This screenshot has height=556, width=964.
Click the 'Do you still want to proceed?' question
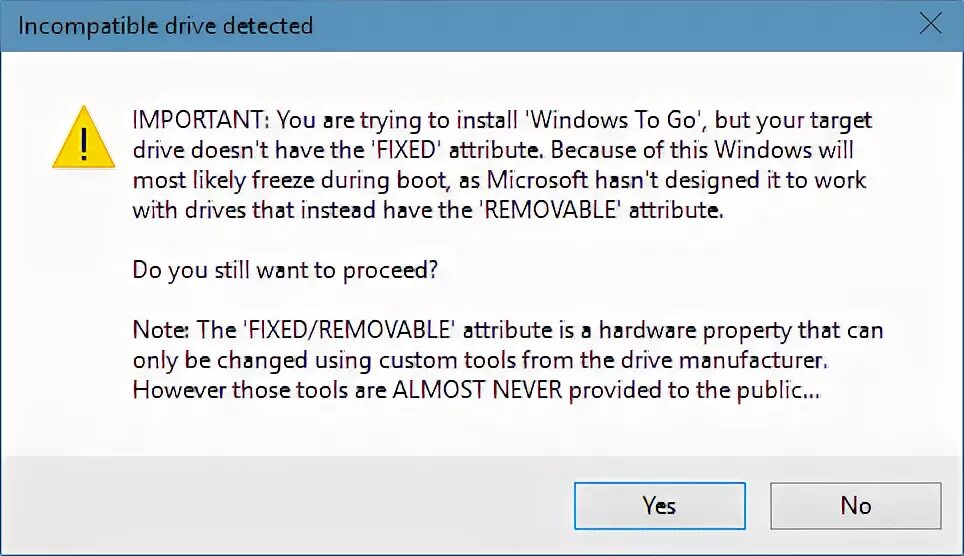click(285, 270)
